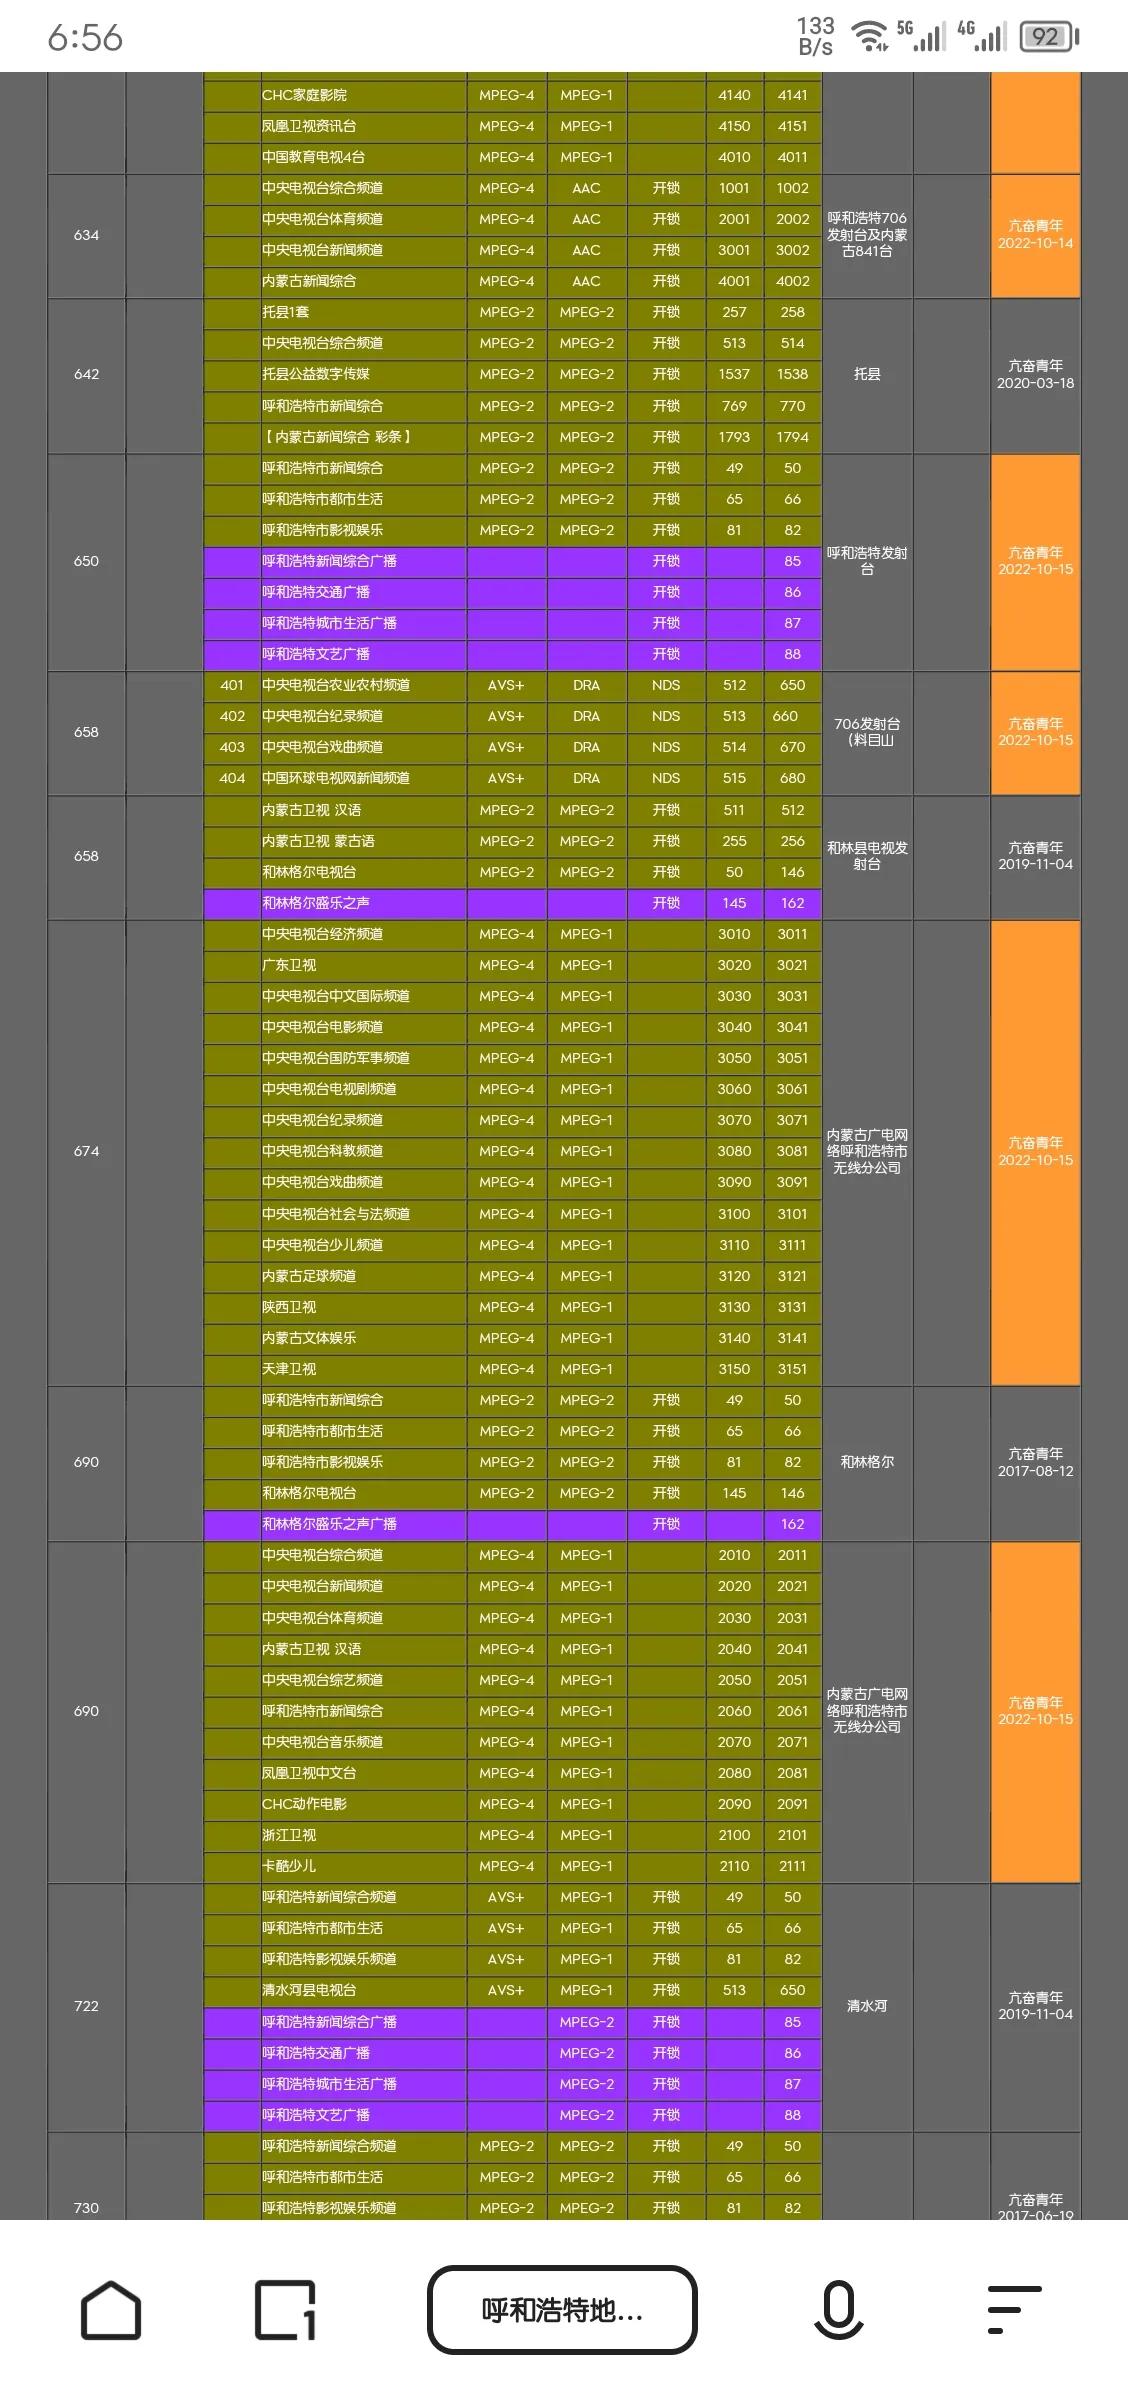Image resolution: width=1128 pixels, height=2400 pixels.
Task: Click 内蒙古足球频道 channel name
Action: point(309,1276)
